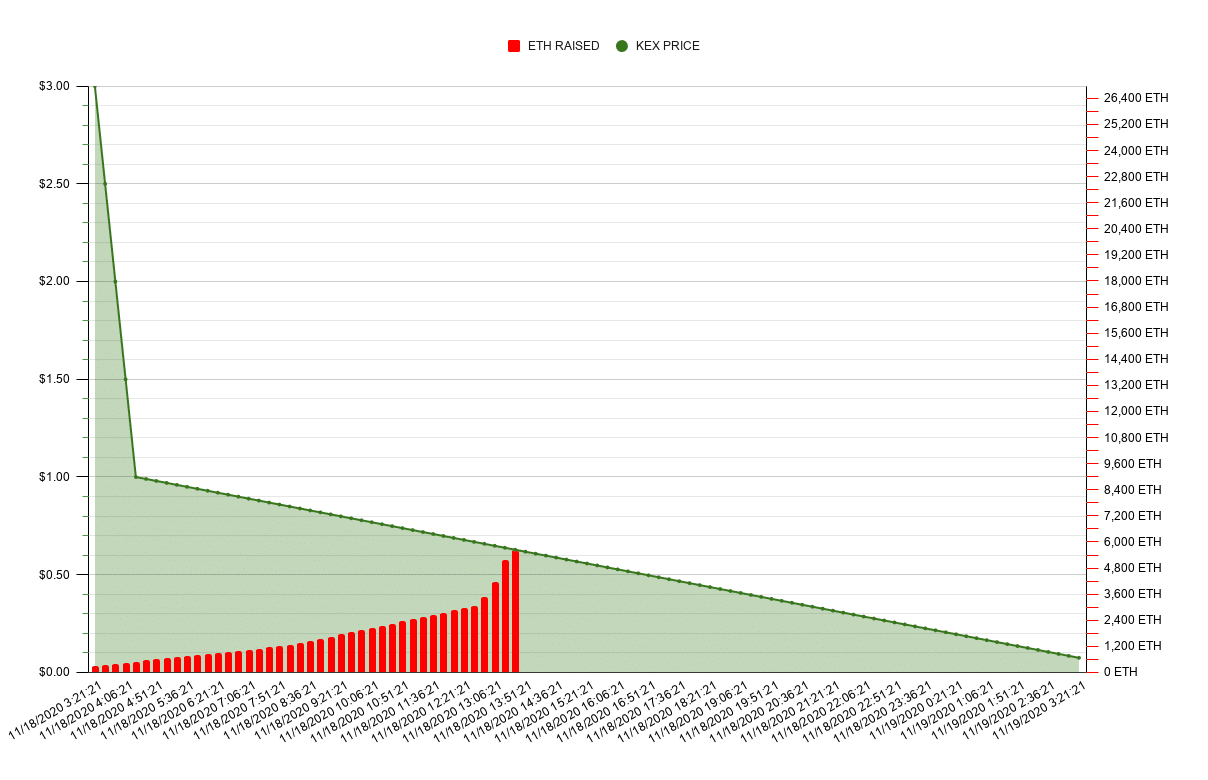Click the 21,600 ETH right axis label

[1136, 203]
